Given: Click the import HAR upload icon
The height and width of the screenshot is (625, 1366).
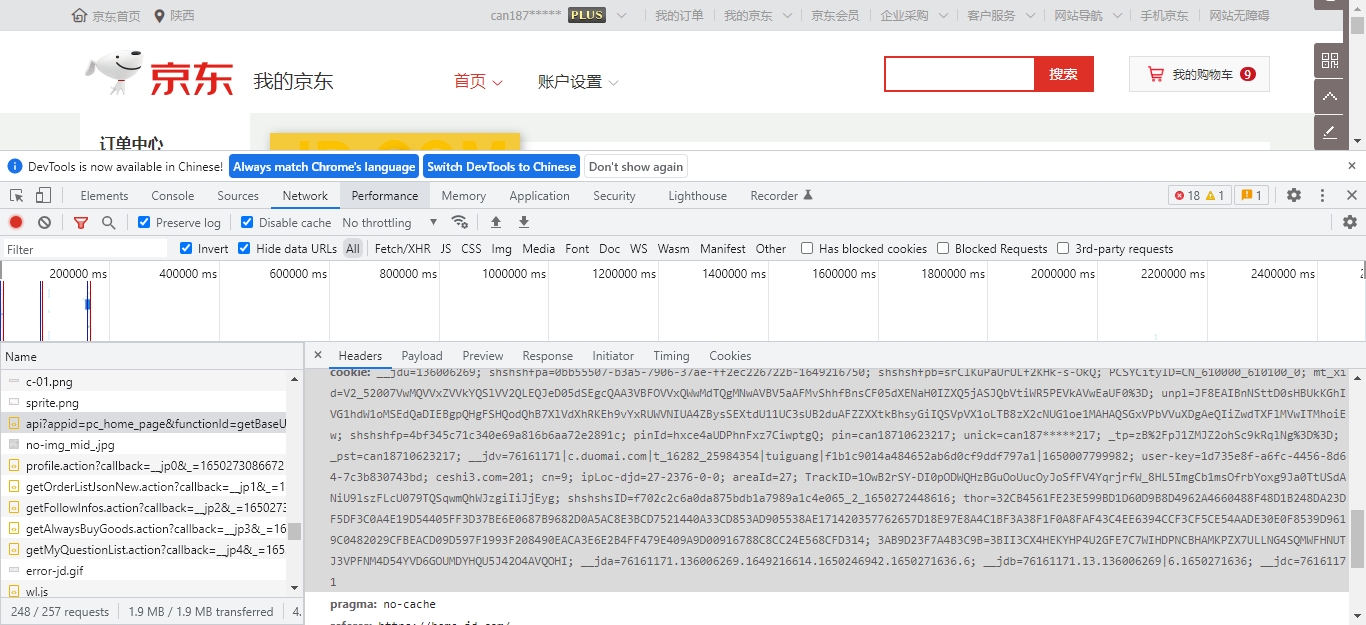Looking at the screenshot, I should click(495, 222).
